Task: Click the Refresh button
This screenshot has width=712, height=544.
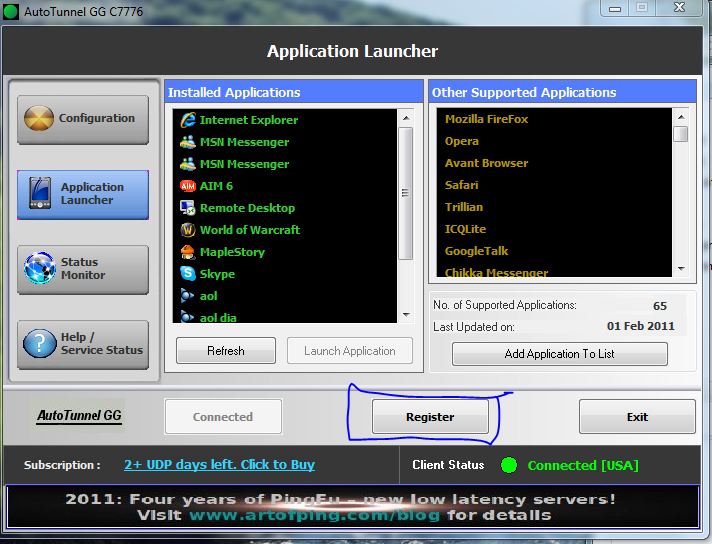Action: (226, 351)
